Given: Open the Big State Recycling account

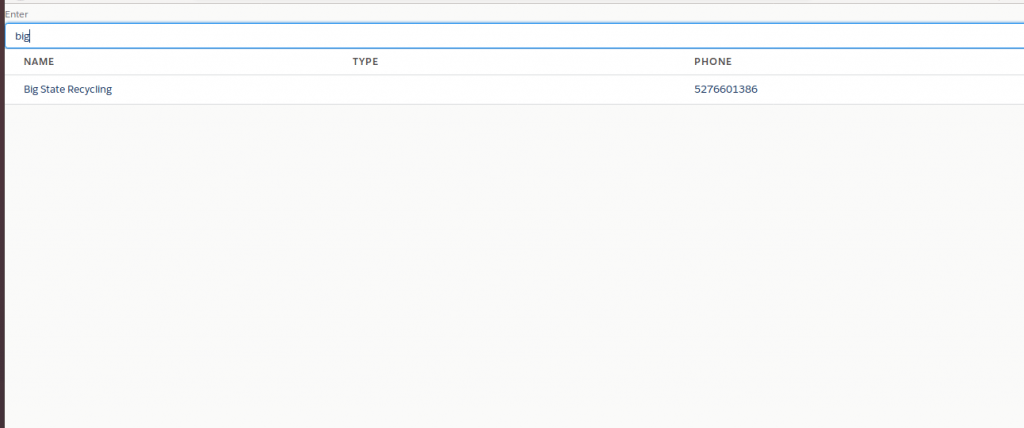Looking at the screenshot, I should (68, 89).
